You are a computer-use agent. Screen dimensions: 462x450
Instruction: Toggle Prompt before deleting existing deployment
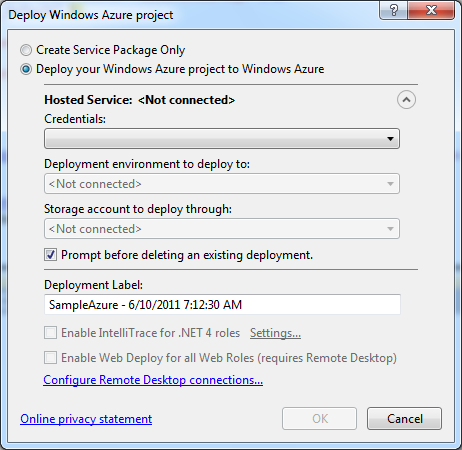click(x=51, y=255)
